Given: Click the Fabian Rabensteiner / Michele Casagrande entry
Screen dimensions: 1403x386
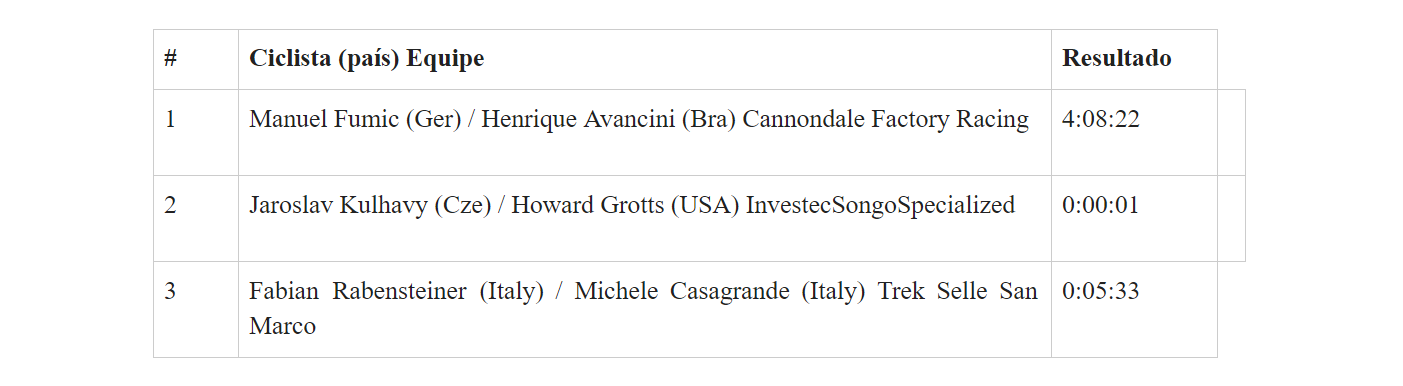Looking at the screenshot, I should tap(643, 309).
